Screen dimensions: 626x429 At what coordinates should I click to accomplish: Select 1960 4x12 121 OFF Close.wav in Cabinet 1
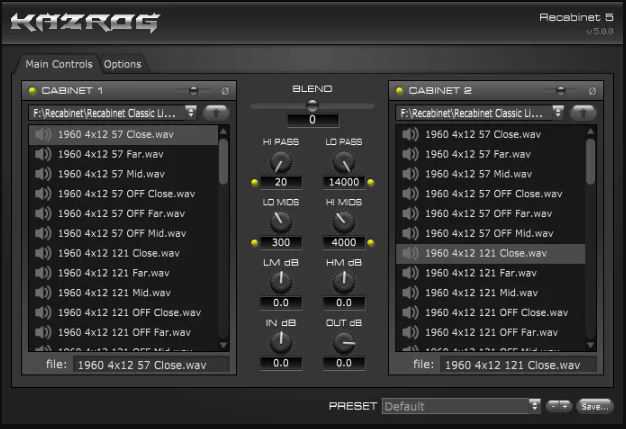point(123,312)
